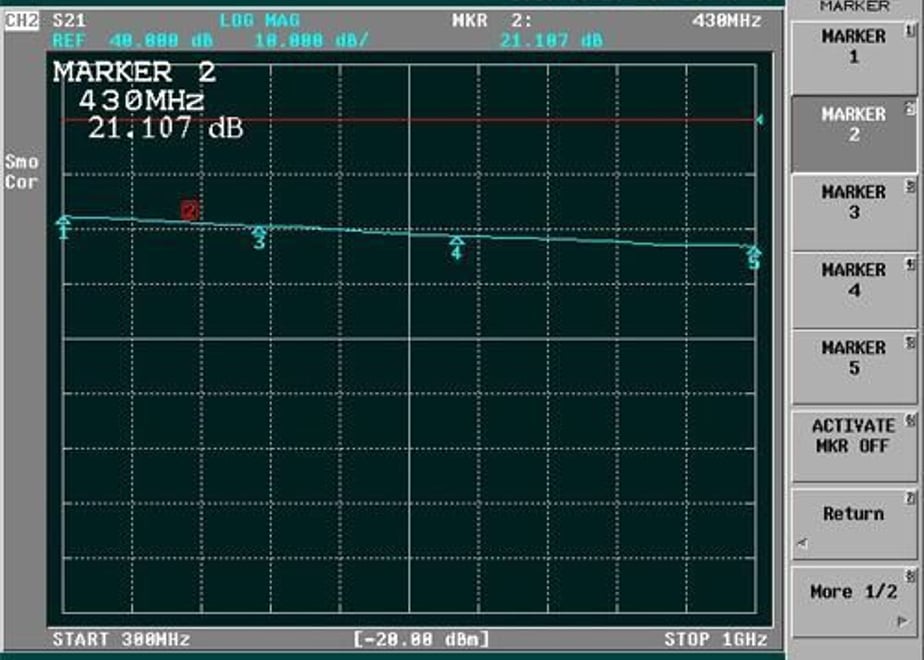Click START 300MHz label

tap(121, 639)
